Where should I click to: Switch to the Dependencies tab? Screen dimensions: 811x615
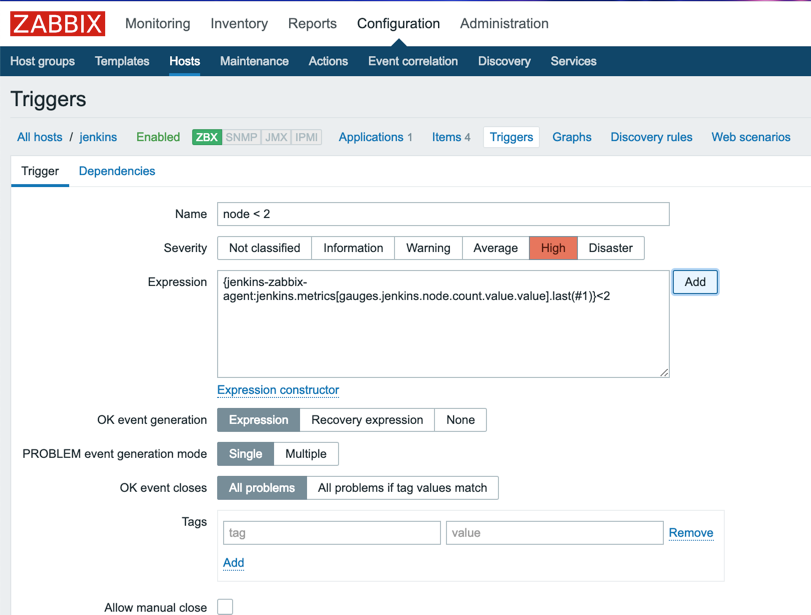[119, 171]
